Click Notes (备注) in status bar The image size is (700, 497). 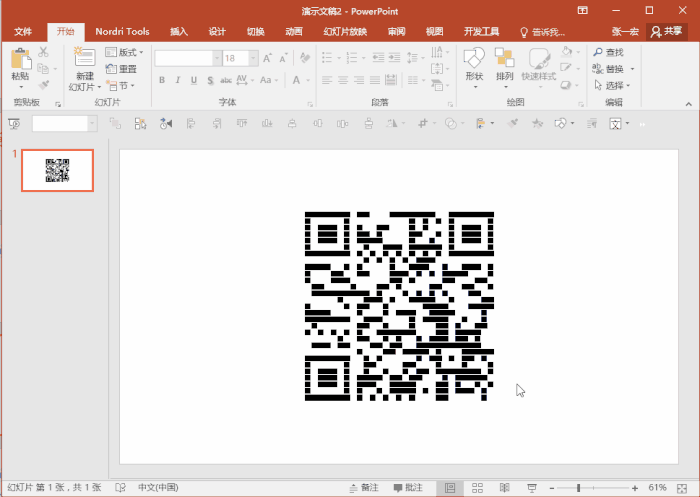tap(364, 488)
